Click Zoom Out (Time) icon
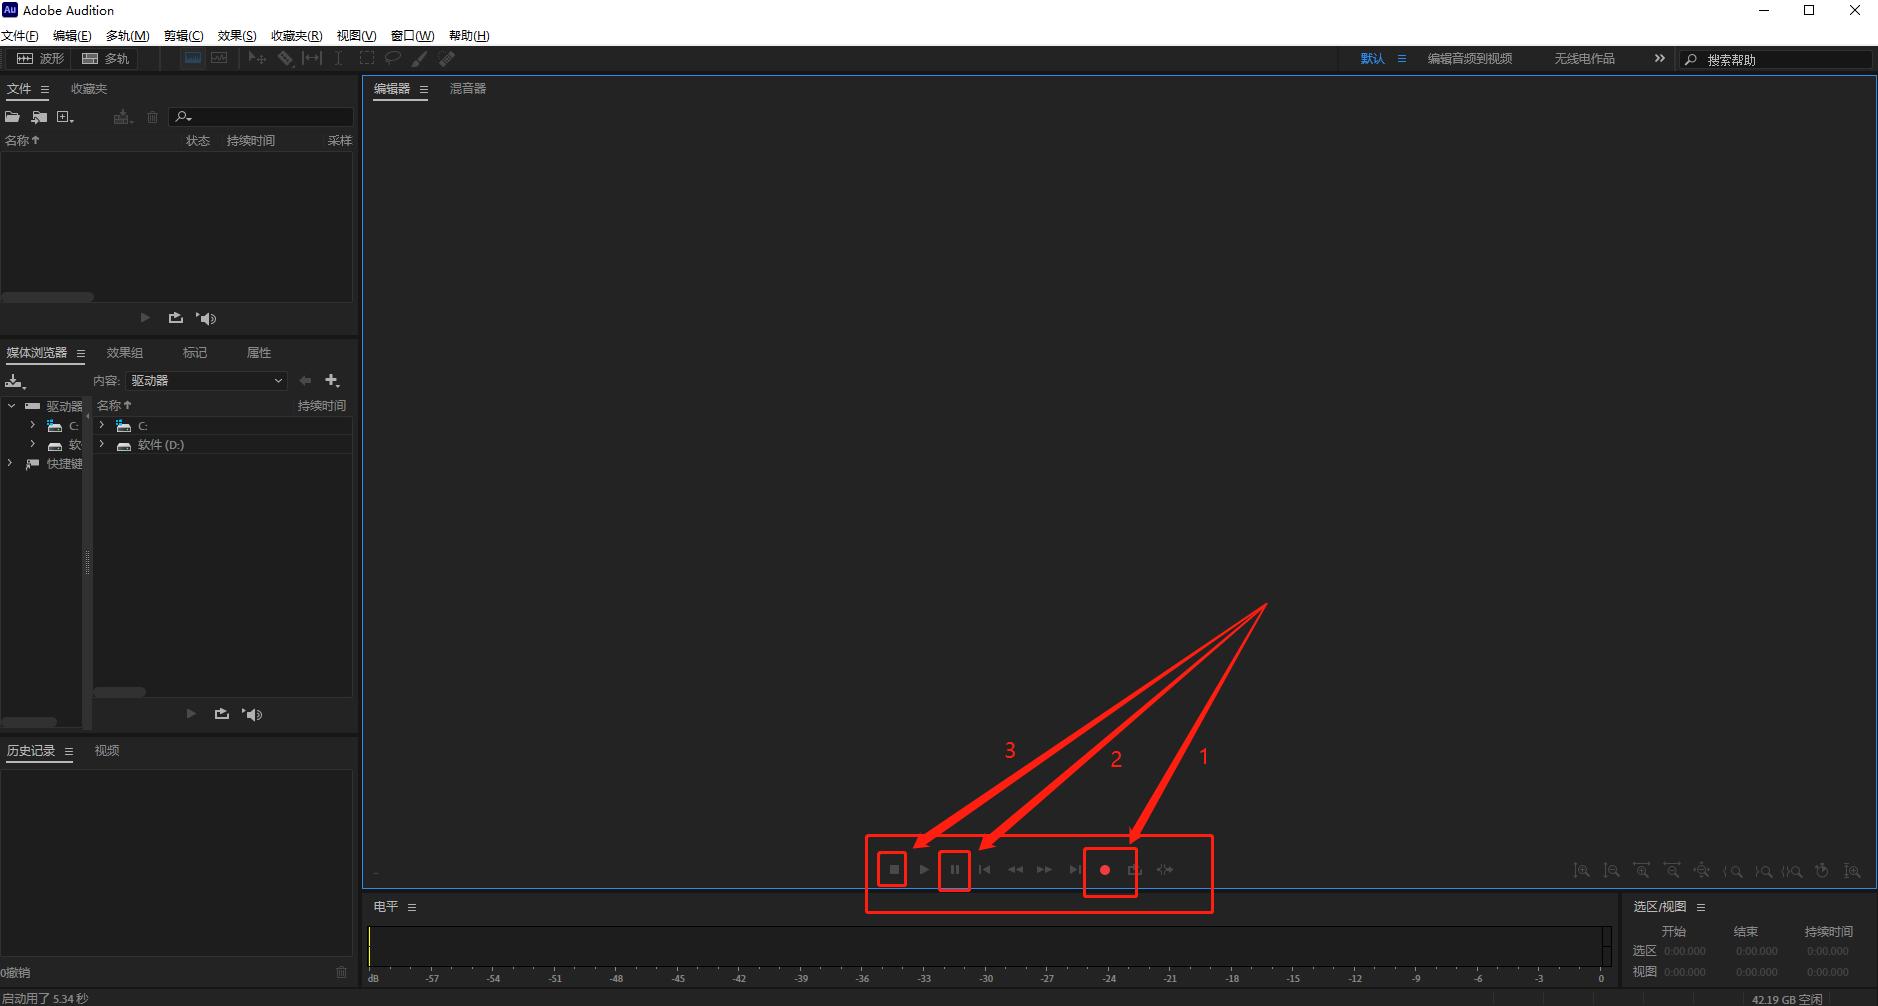The width and height of the screenshot is (1878, 1006). [x=1672, y=871]
